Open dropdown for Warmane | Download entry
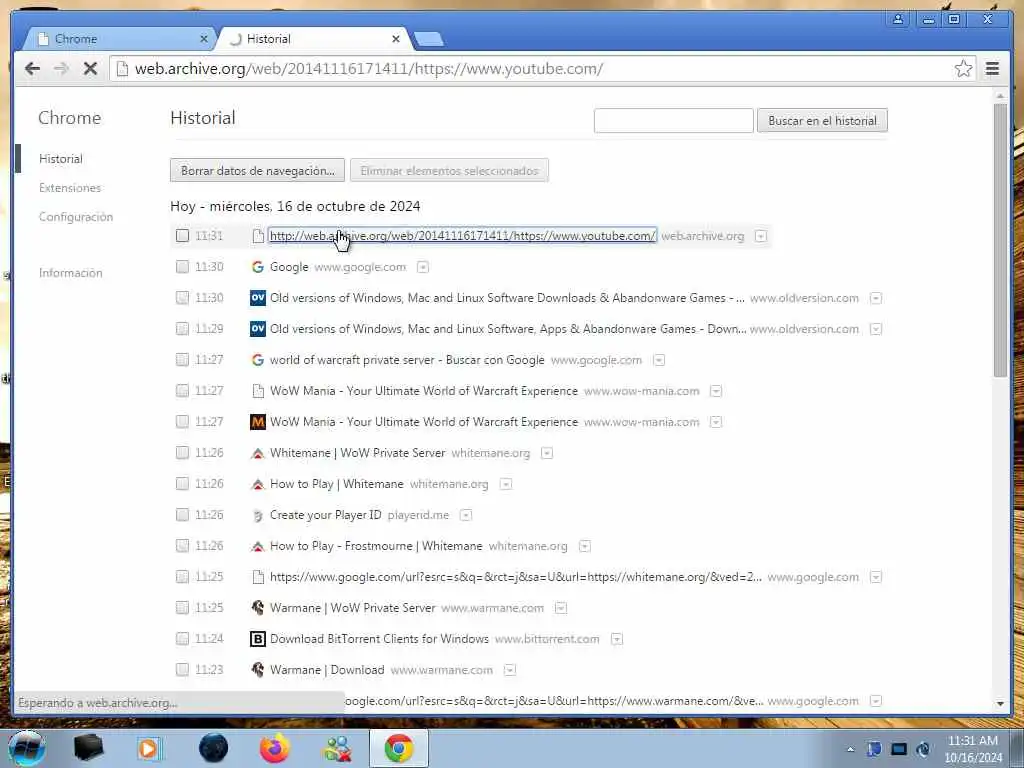Image resolution: width=1024 pixels, height=768 pixels. (x=510, y=670)
